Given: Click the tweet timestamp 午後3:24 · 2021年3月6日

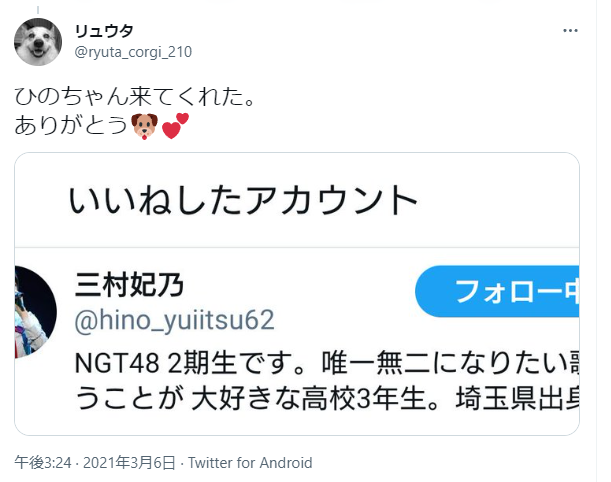Looking at the screenshot, I should tap(95, 463).
